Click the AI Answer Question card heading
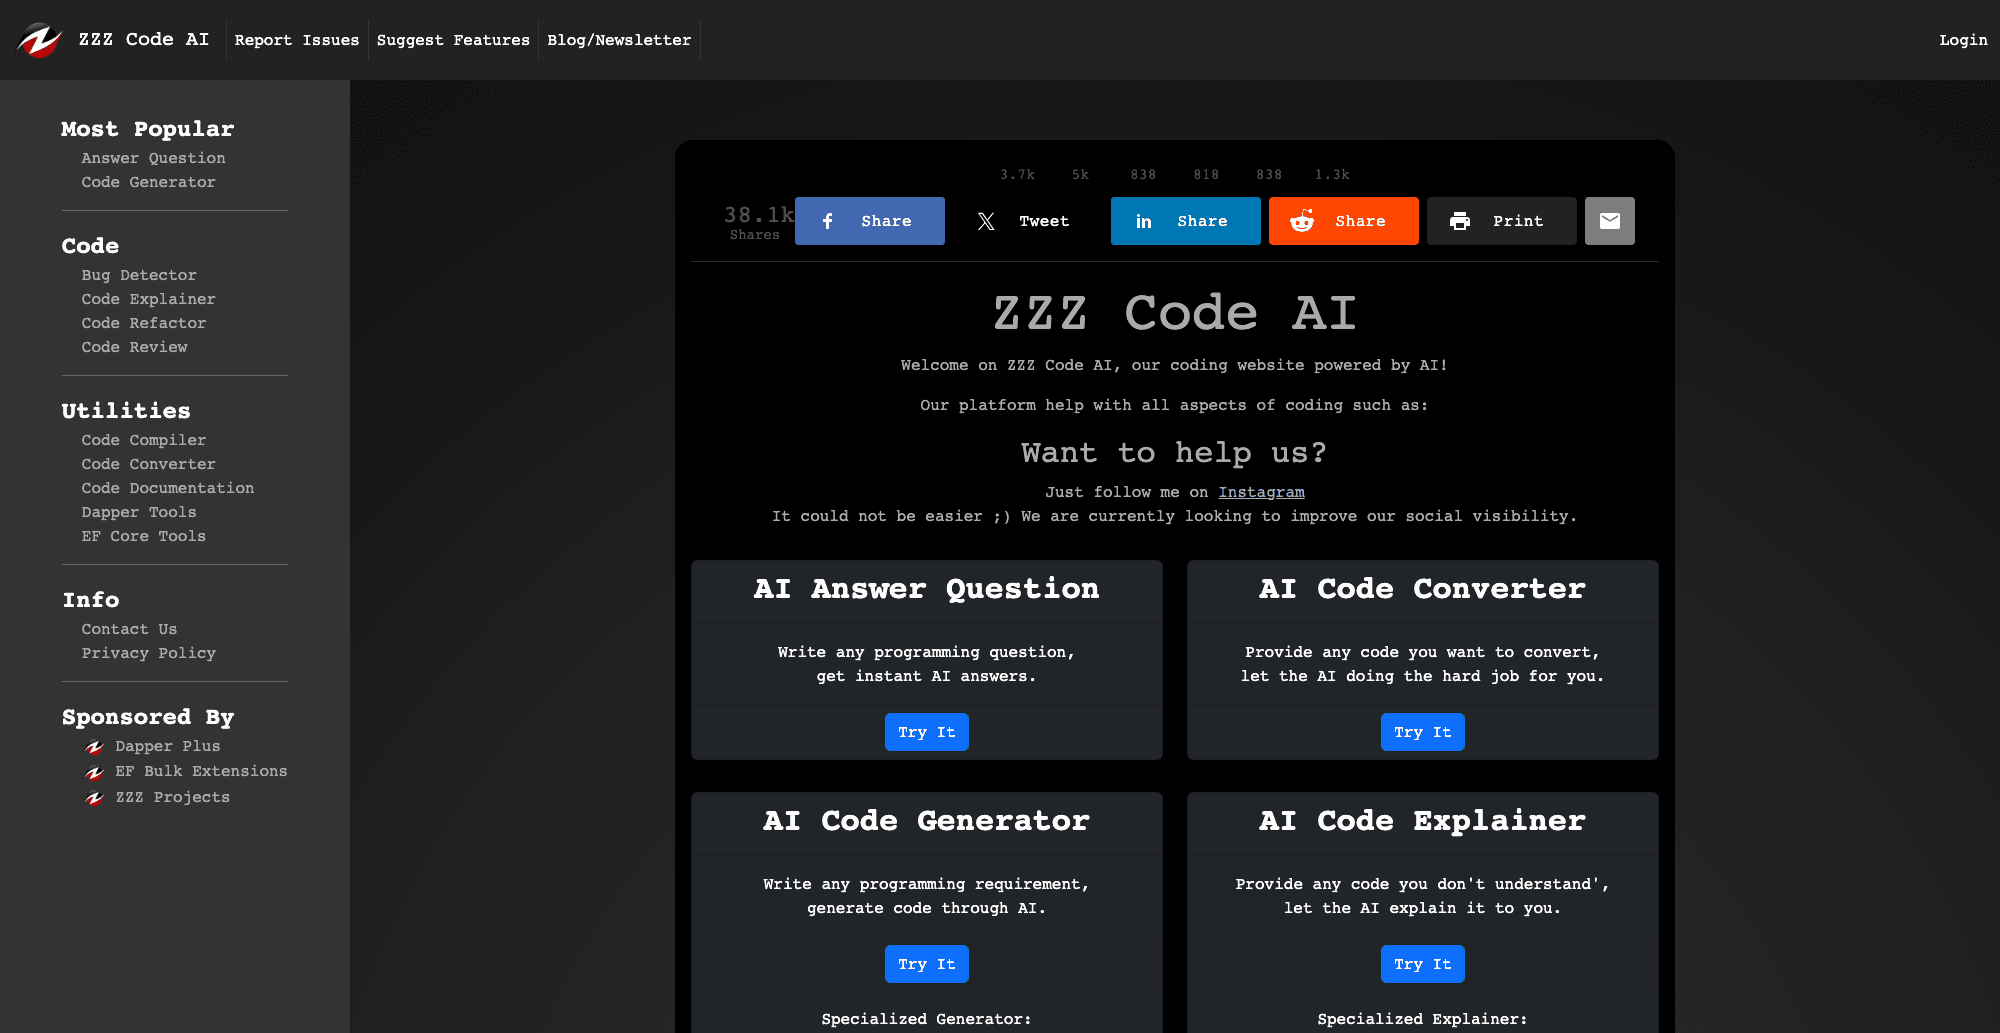Viewport: 2000px width, 1033px height. [927, 589]
